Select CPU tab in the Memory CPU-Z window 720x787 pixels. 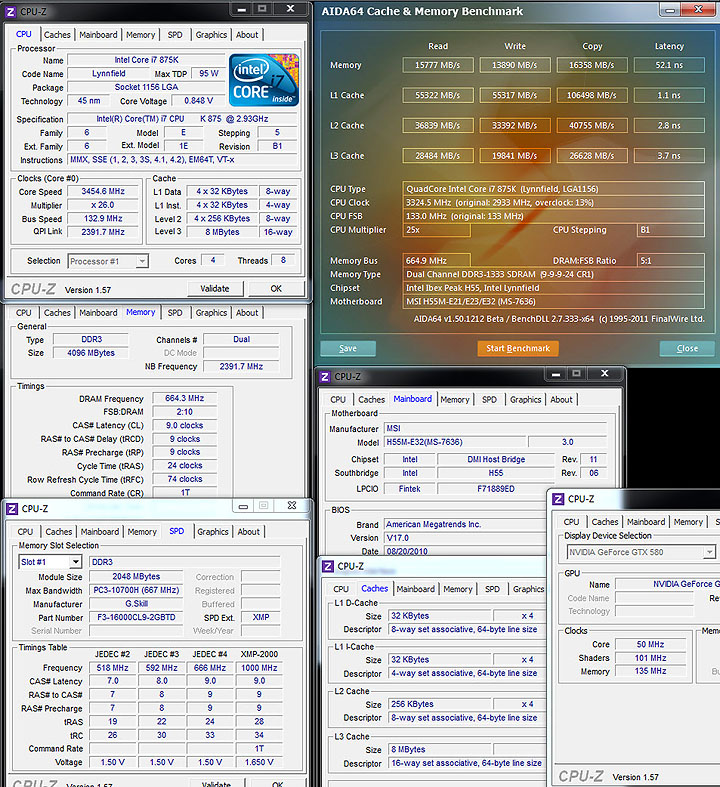24,313
